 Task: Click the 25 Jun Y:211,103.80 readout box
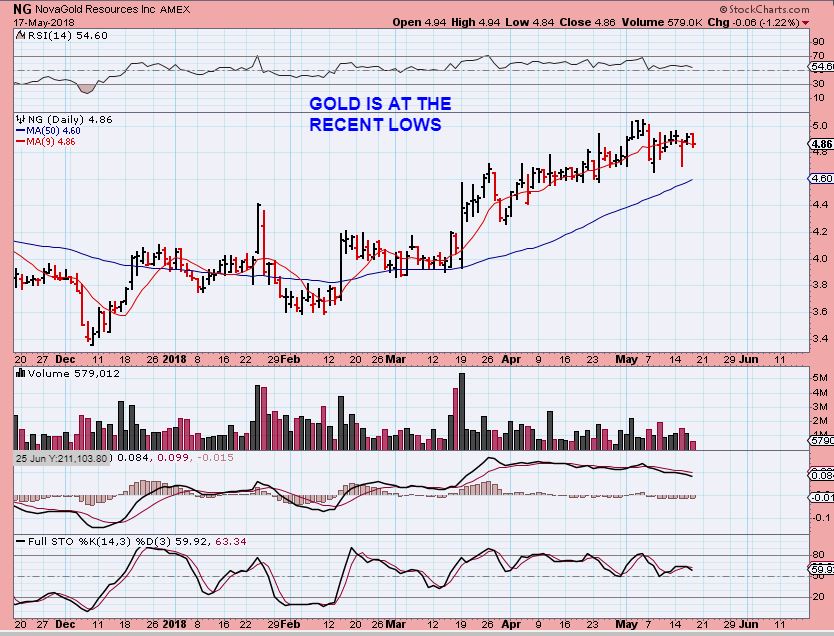(62, 458)
